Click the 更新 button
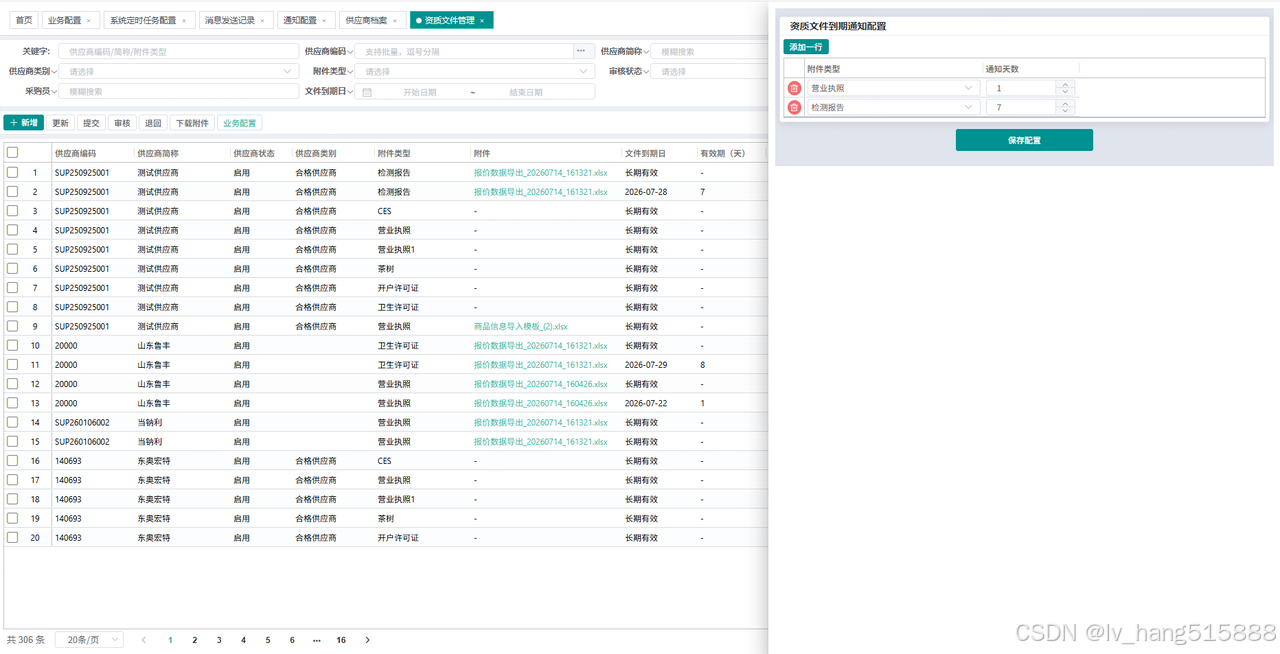This screenshot has width=1280, height=654. pos(61,123)
